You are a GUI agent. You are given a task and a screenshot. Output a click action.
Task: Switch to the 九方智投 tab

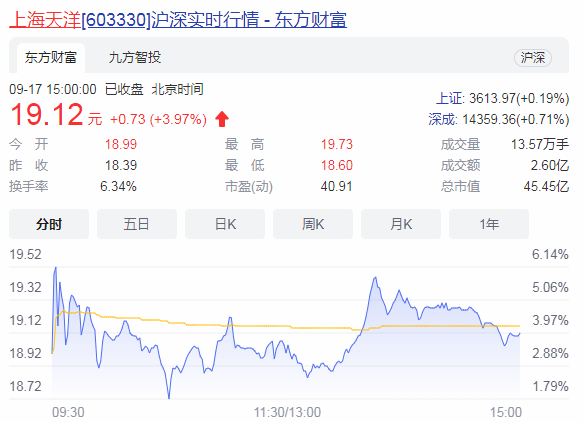pyautogui.click(x=135, y=58)
